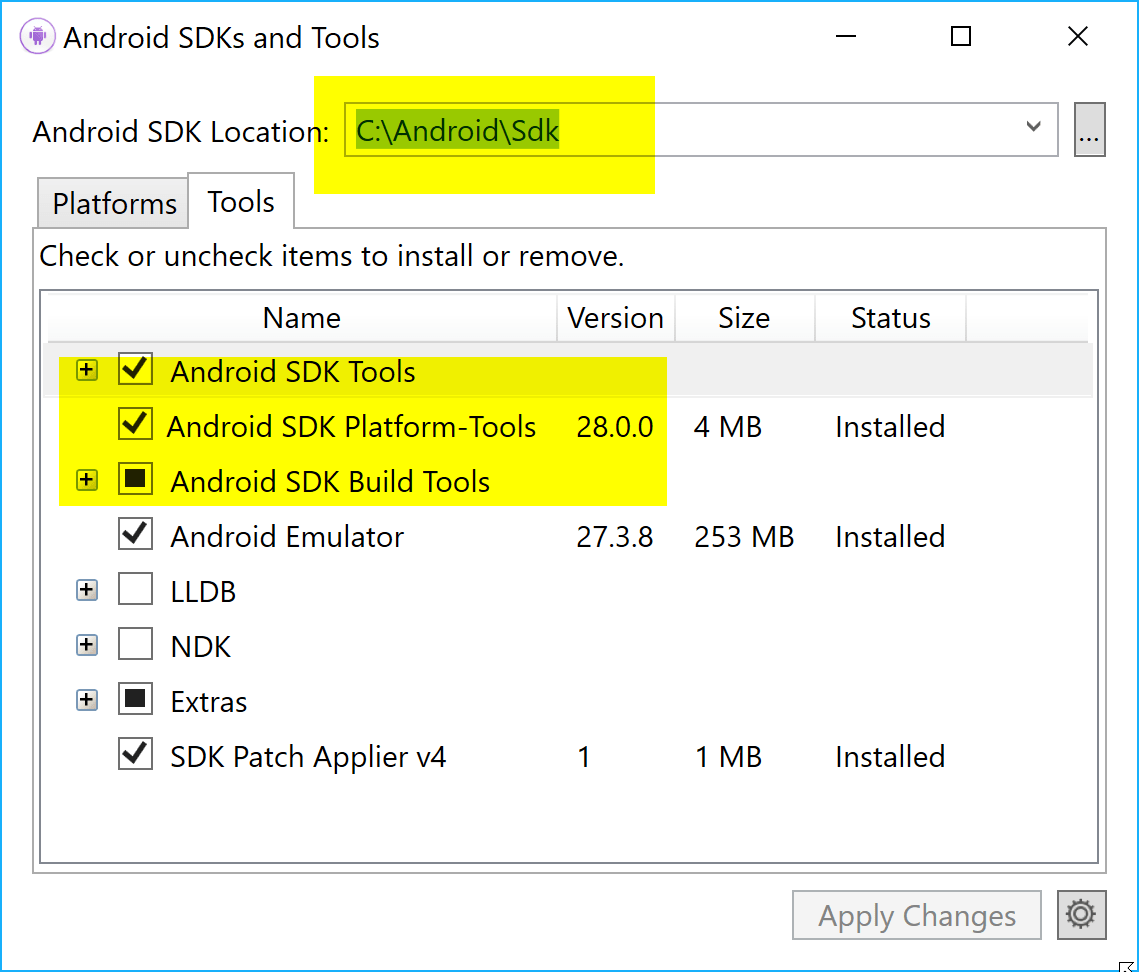
Task: Toggle the Android SDK Build Tools checkbox
Action: 135,479
